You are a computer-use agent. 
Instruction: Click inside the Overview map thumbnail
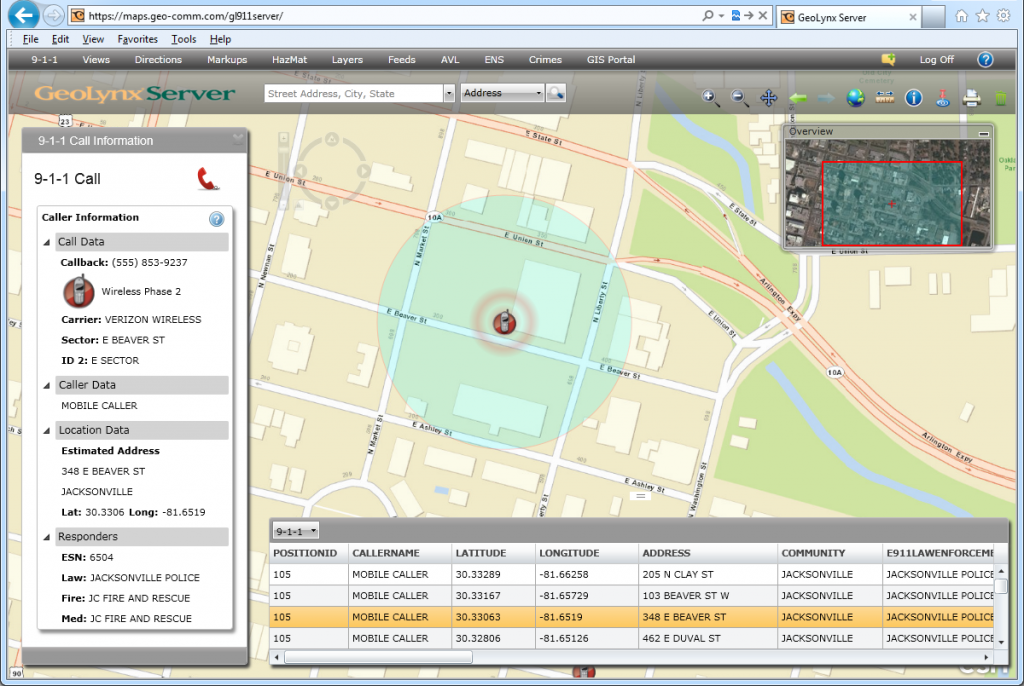click(x=888, y=193)
